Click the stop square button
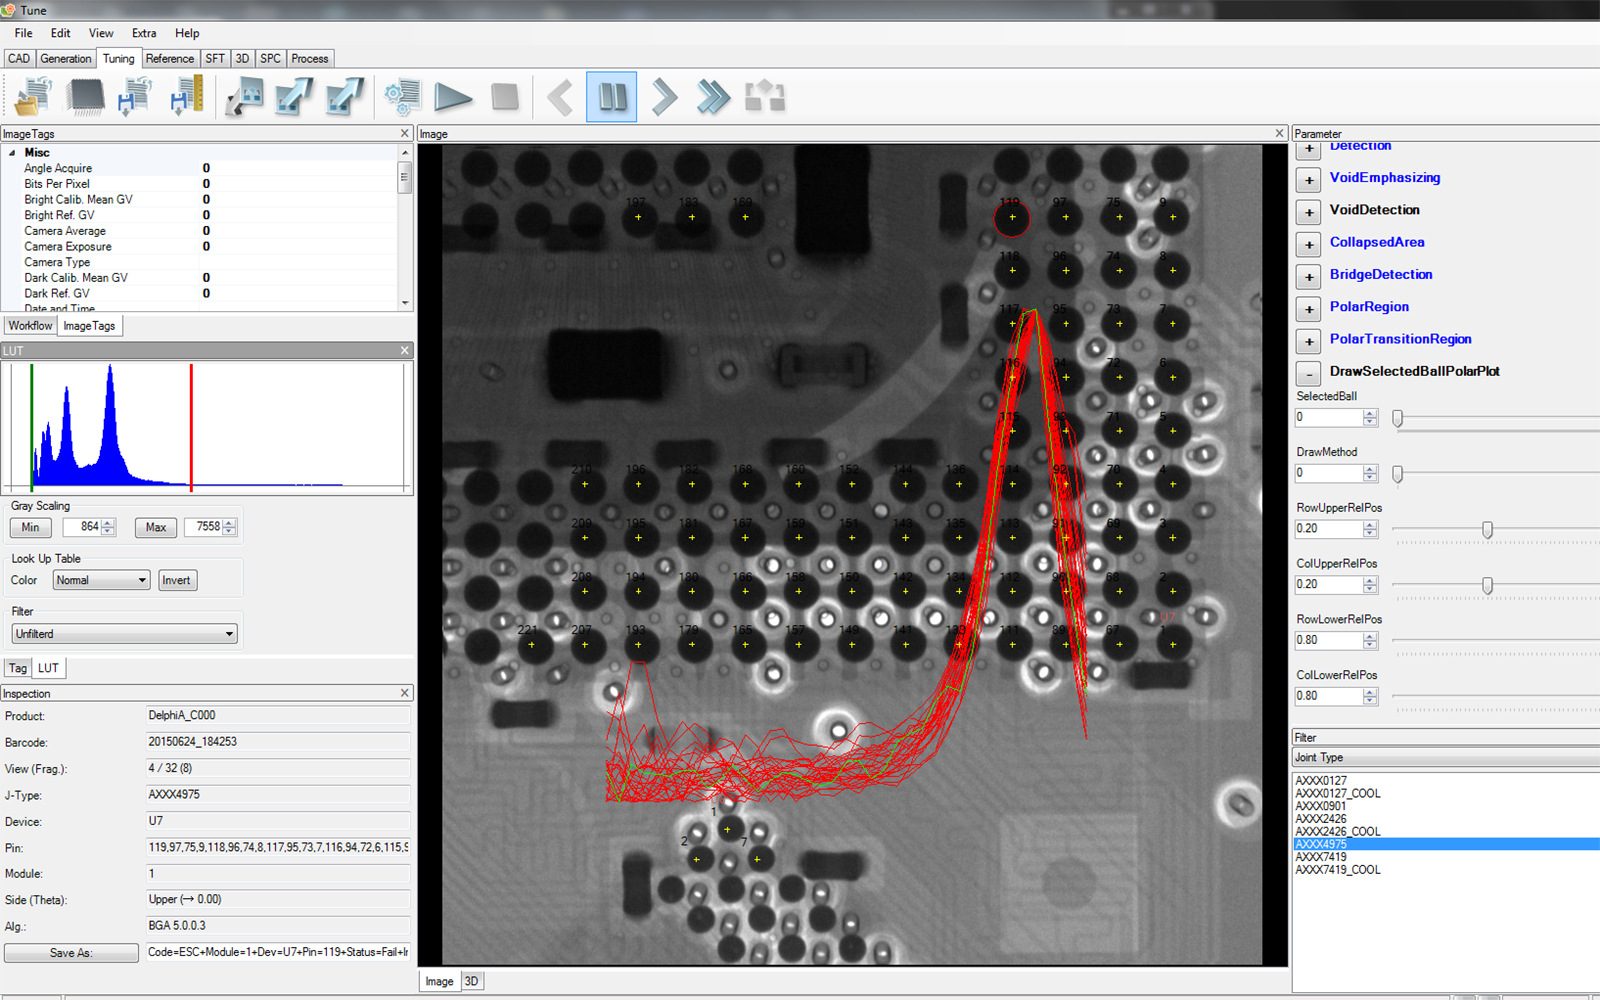 (505, 97)
